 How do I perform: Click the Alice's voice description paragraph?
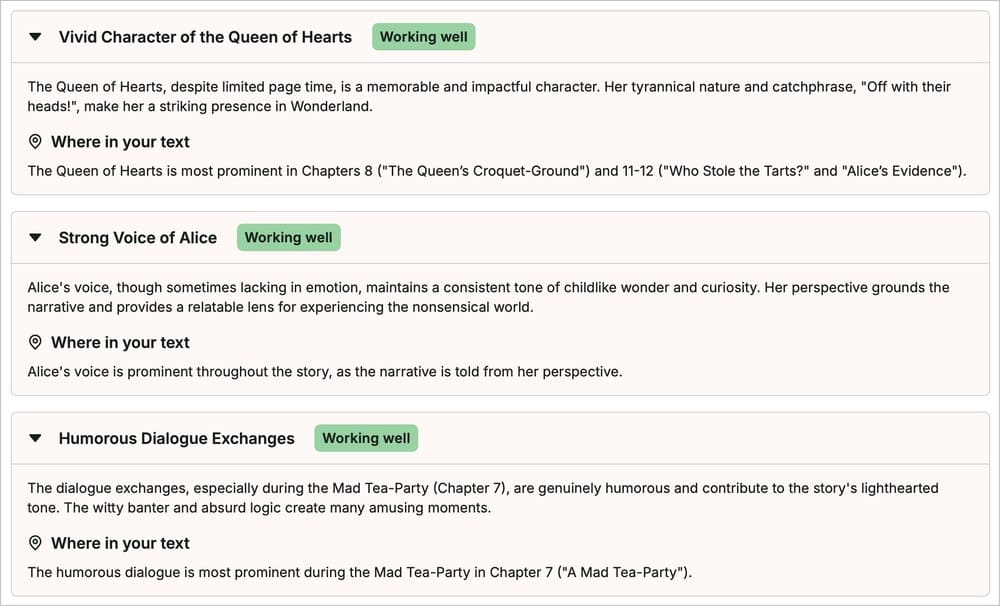(489, 297)
